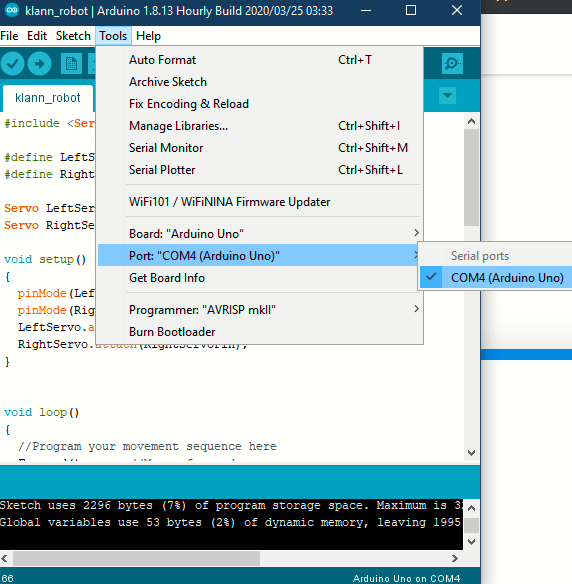Select Get Board Info
Viewport: 572px width, 584px height.
[260, 277]
